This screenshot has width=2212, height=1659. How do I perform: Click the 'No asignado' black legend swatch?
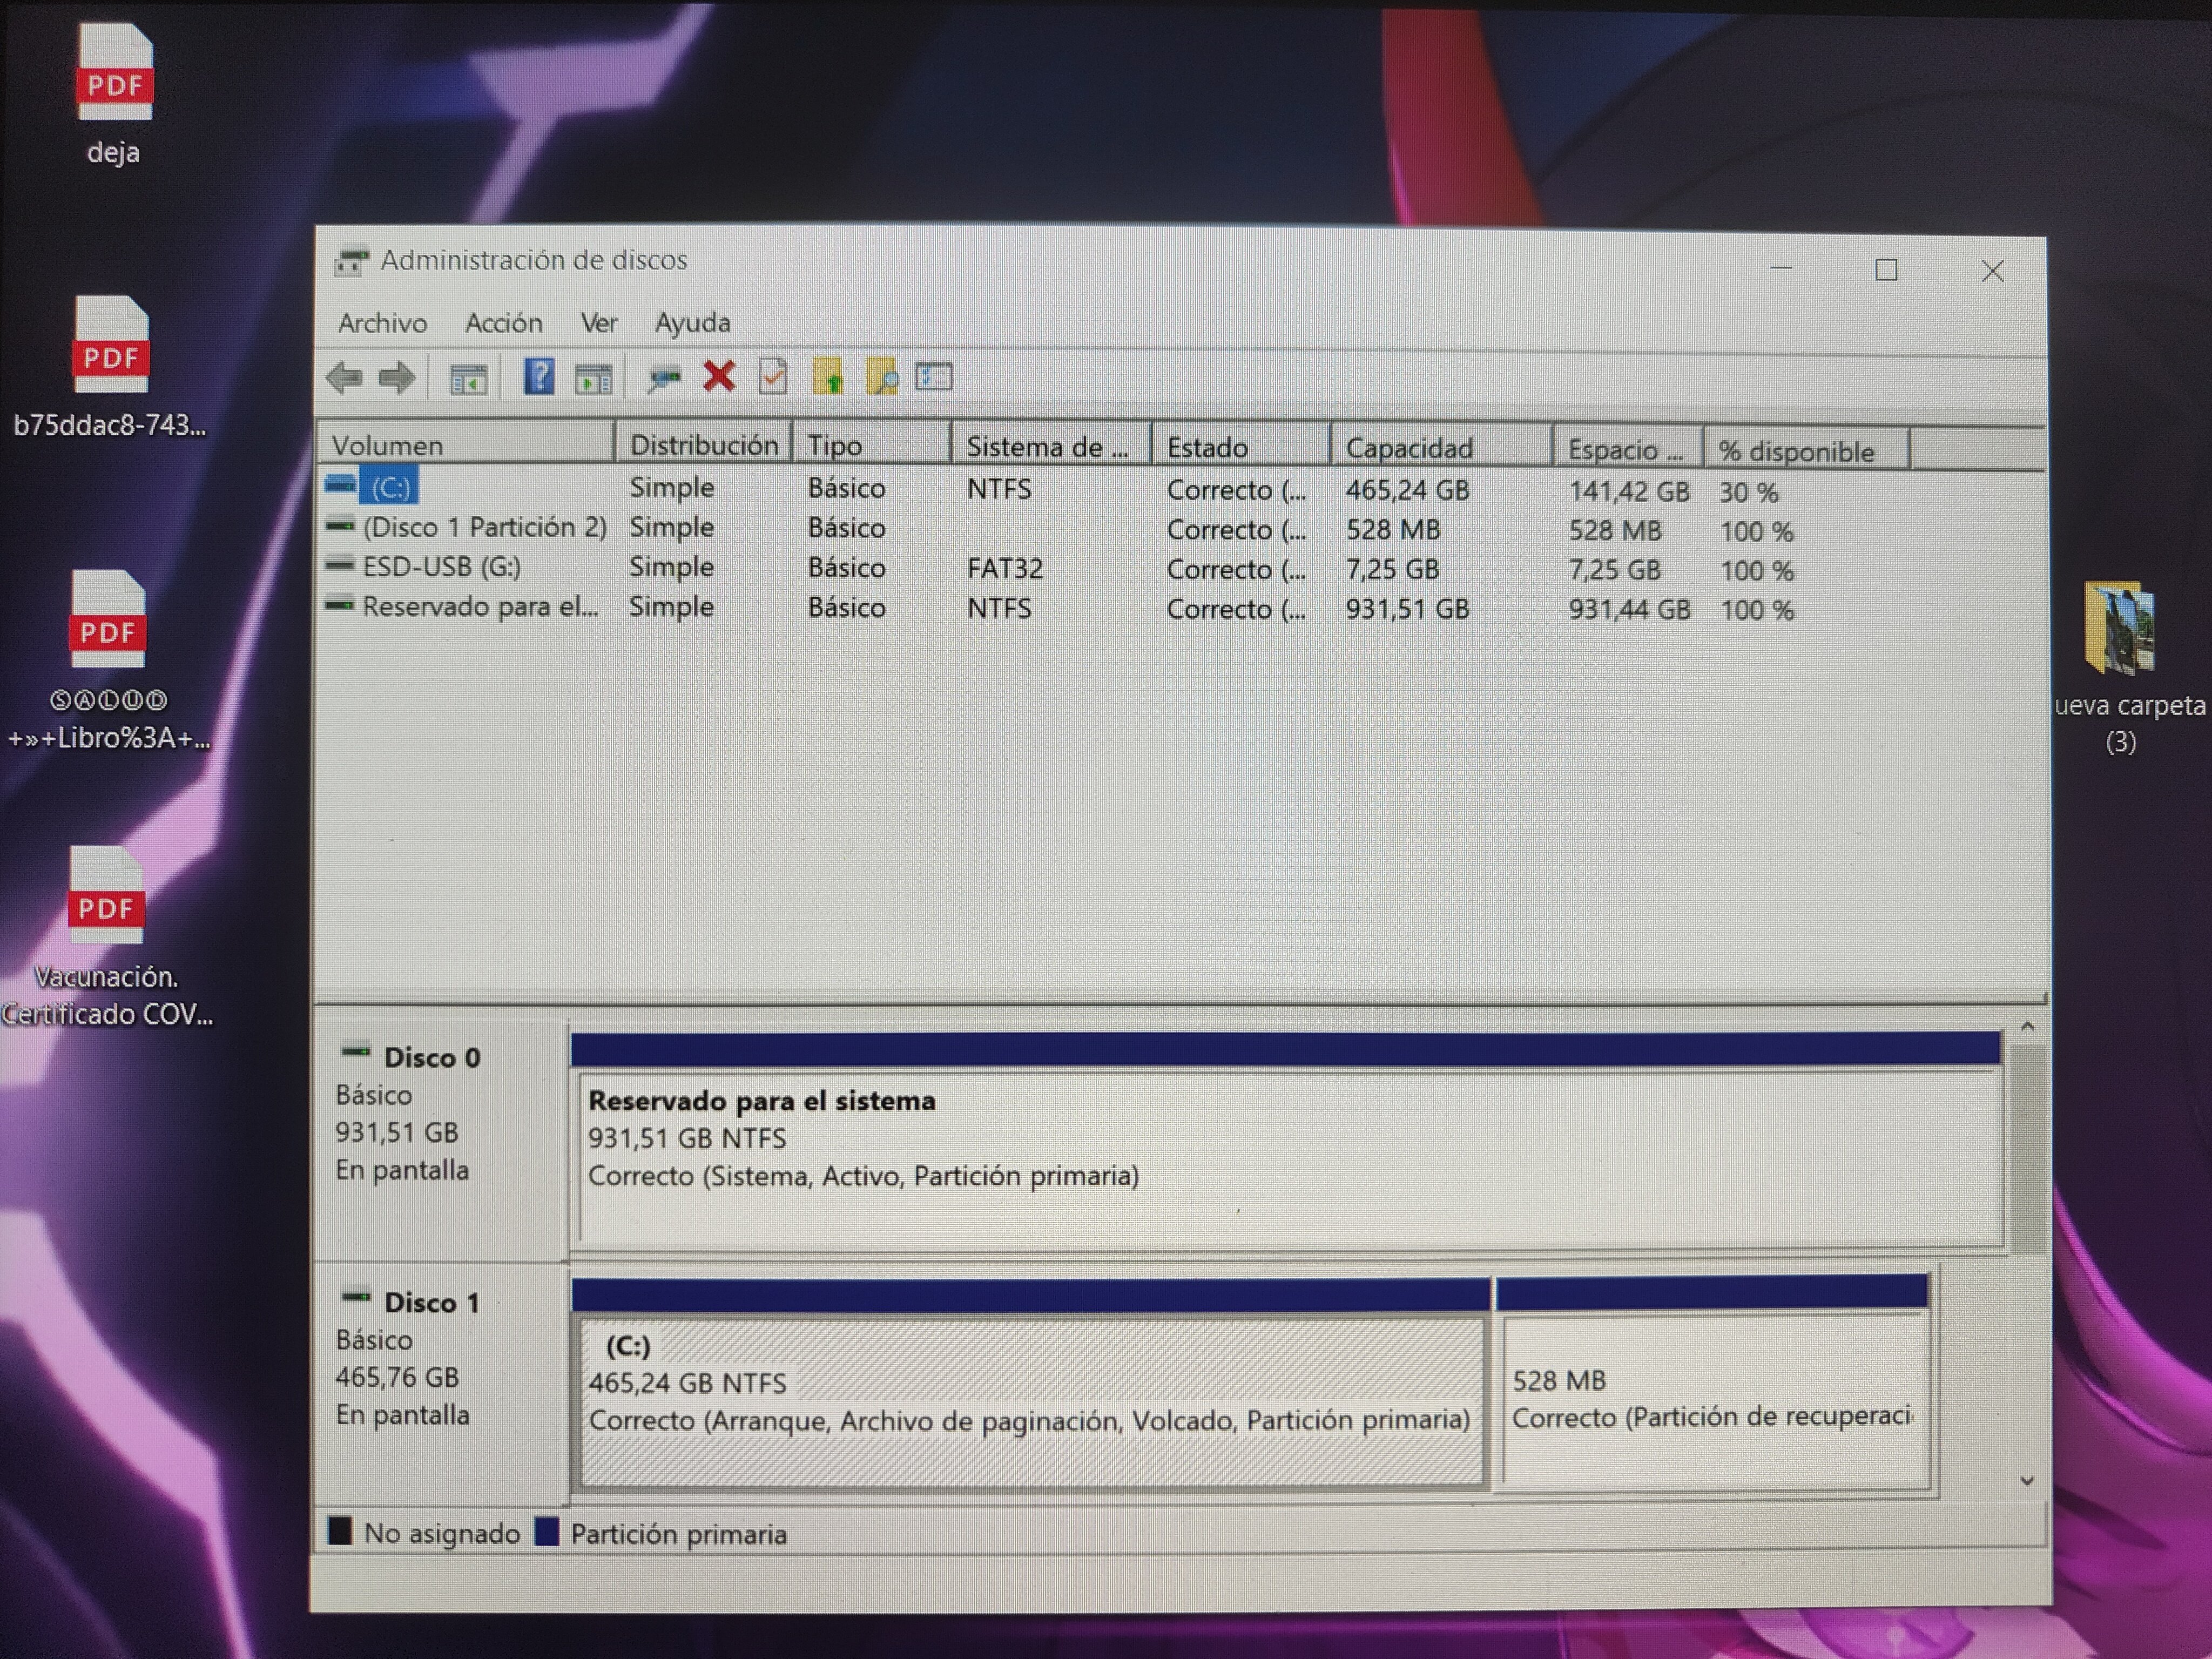click(341, 1531)
